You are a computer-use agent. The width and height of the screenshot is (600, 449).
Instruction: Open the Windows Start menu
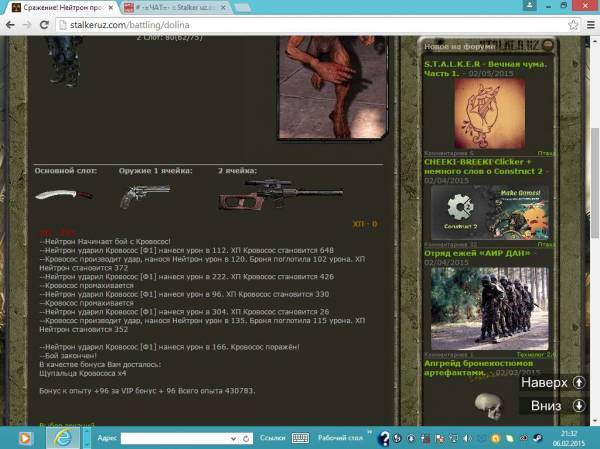20,437
